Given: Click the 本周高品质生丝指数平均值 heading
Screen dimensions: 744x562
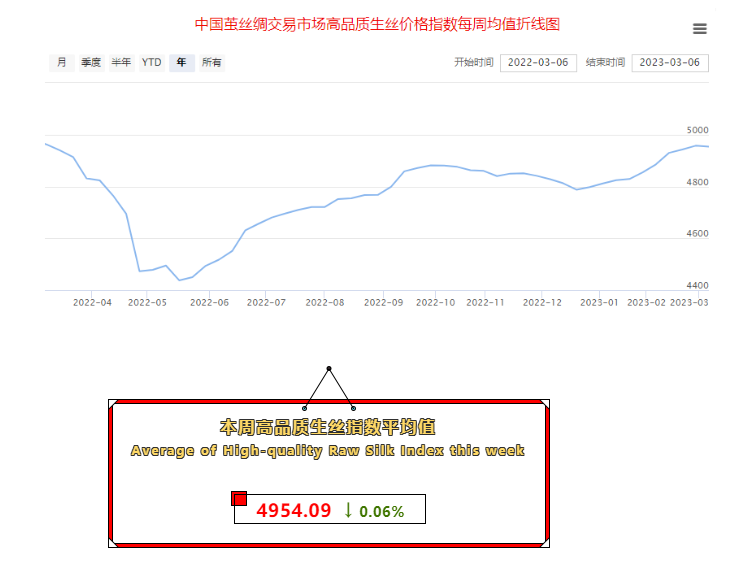Looking at the screenshot, I should [x=328, y=428].
